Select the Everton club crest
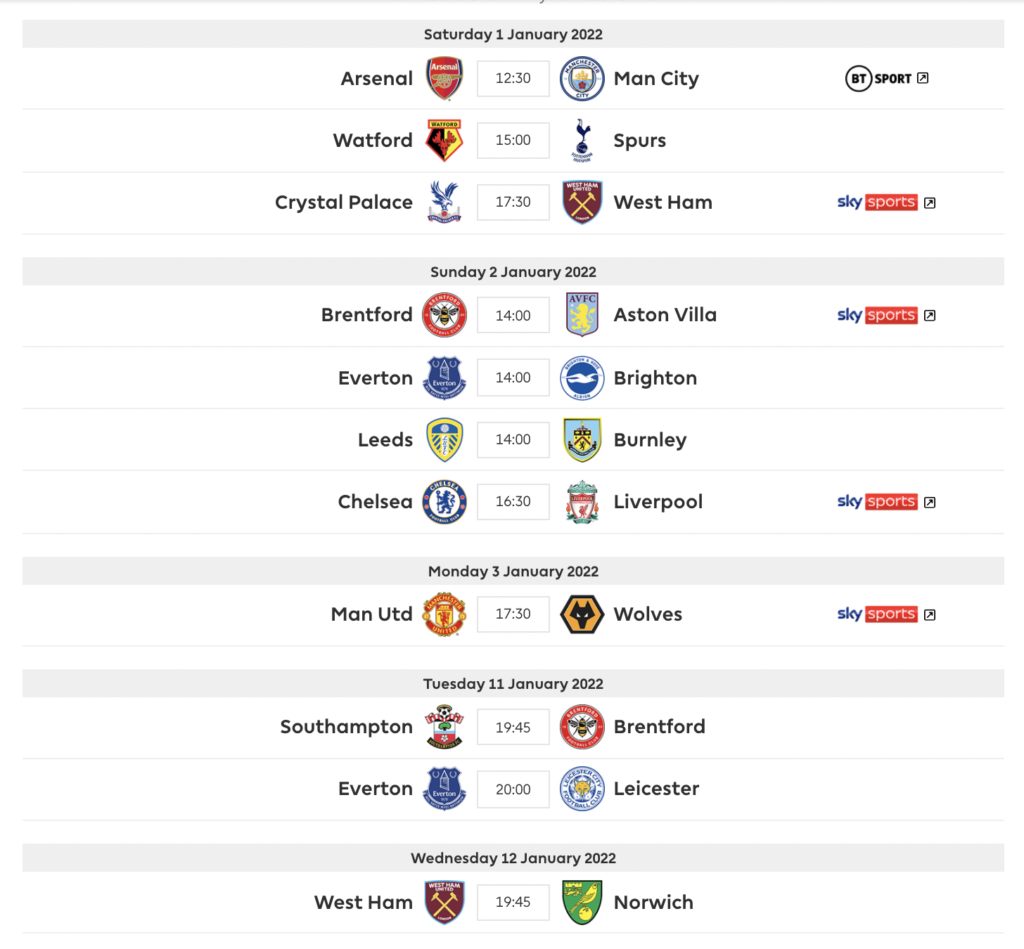The image size is (1024, 949). (444, 377)
